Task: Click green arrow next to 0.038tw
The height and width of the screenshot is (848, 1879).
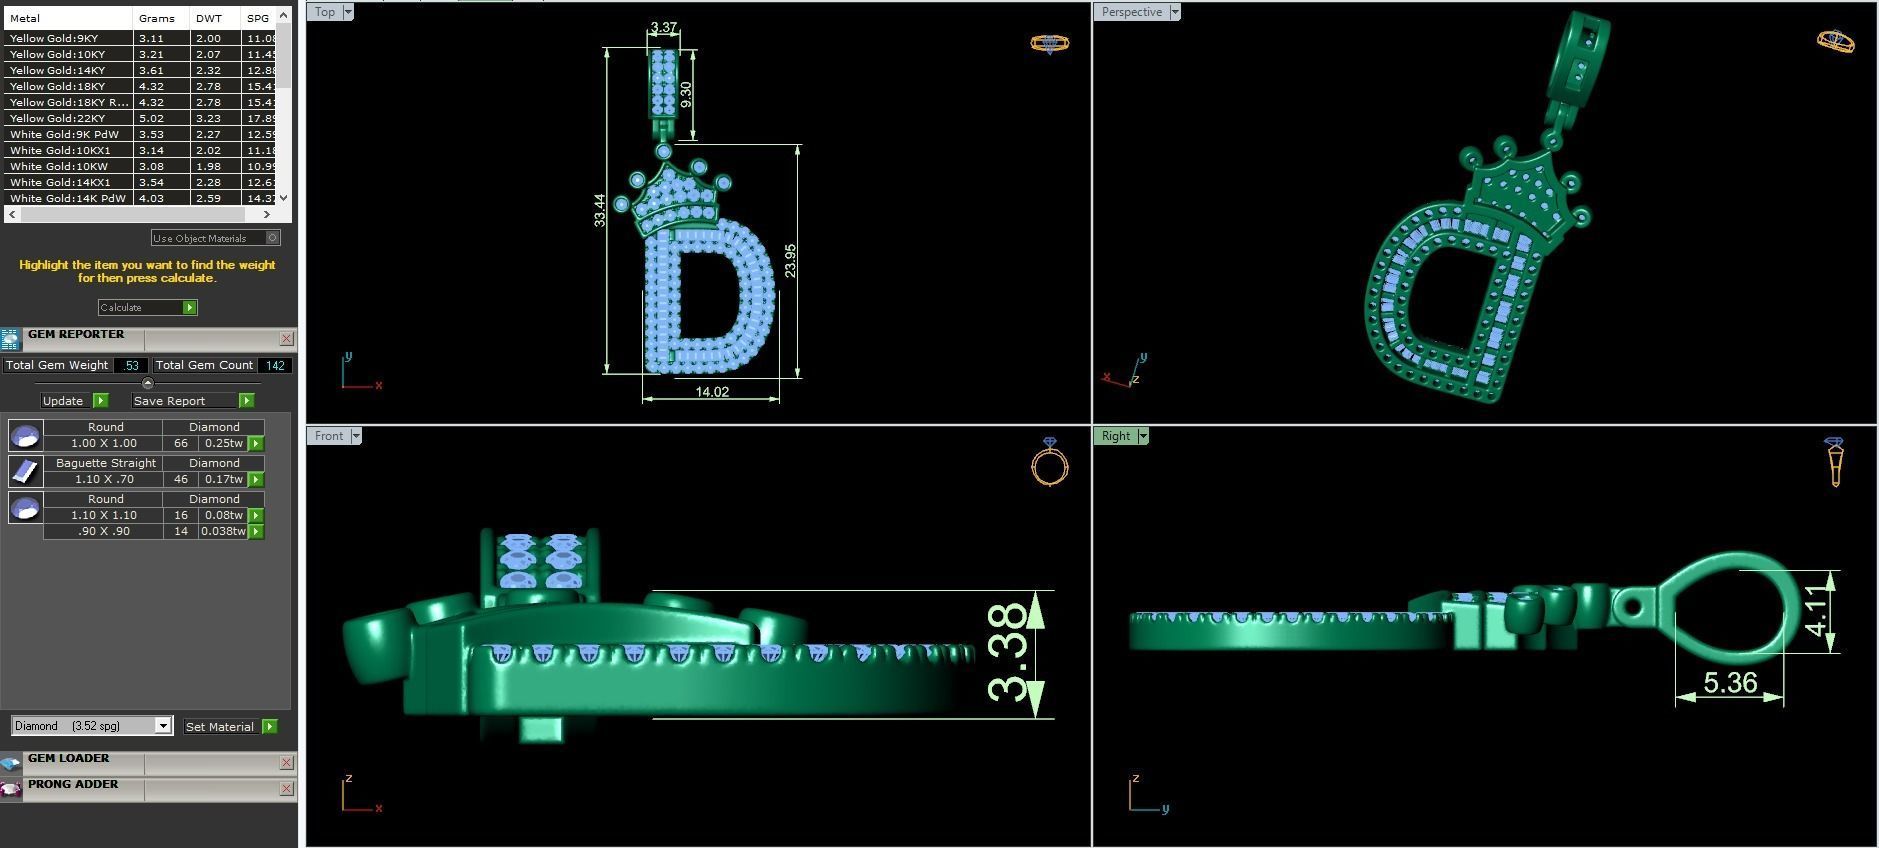Action: point(256,531)
